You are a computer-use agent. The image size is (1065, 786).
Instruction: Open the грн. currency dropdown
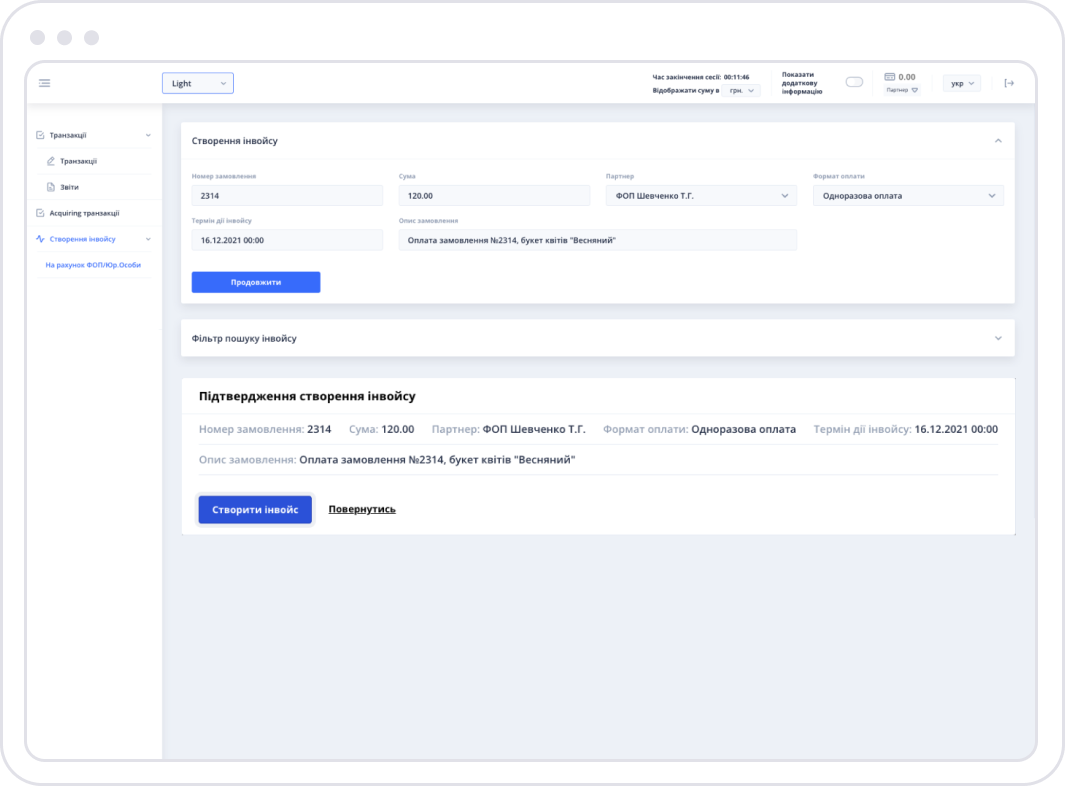click(742, 90)
